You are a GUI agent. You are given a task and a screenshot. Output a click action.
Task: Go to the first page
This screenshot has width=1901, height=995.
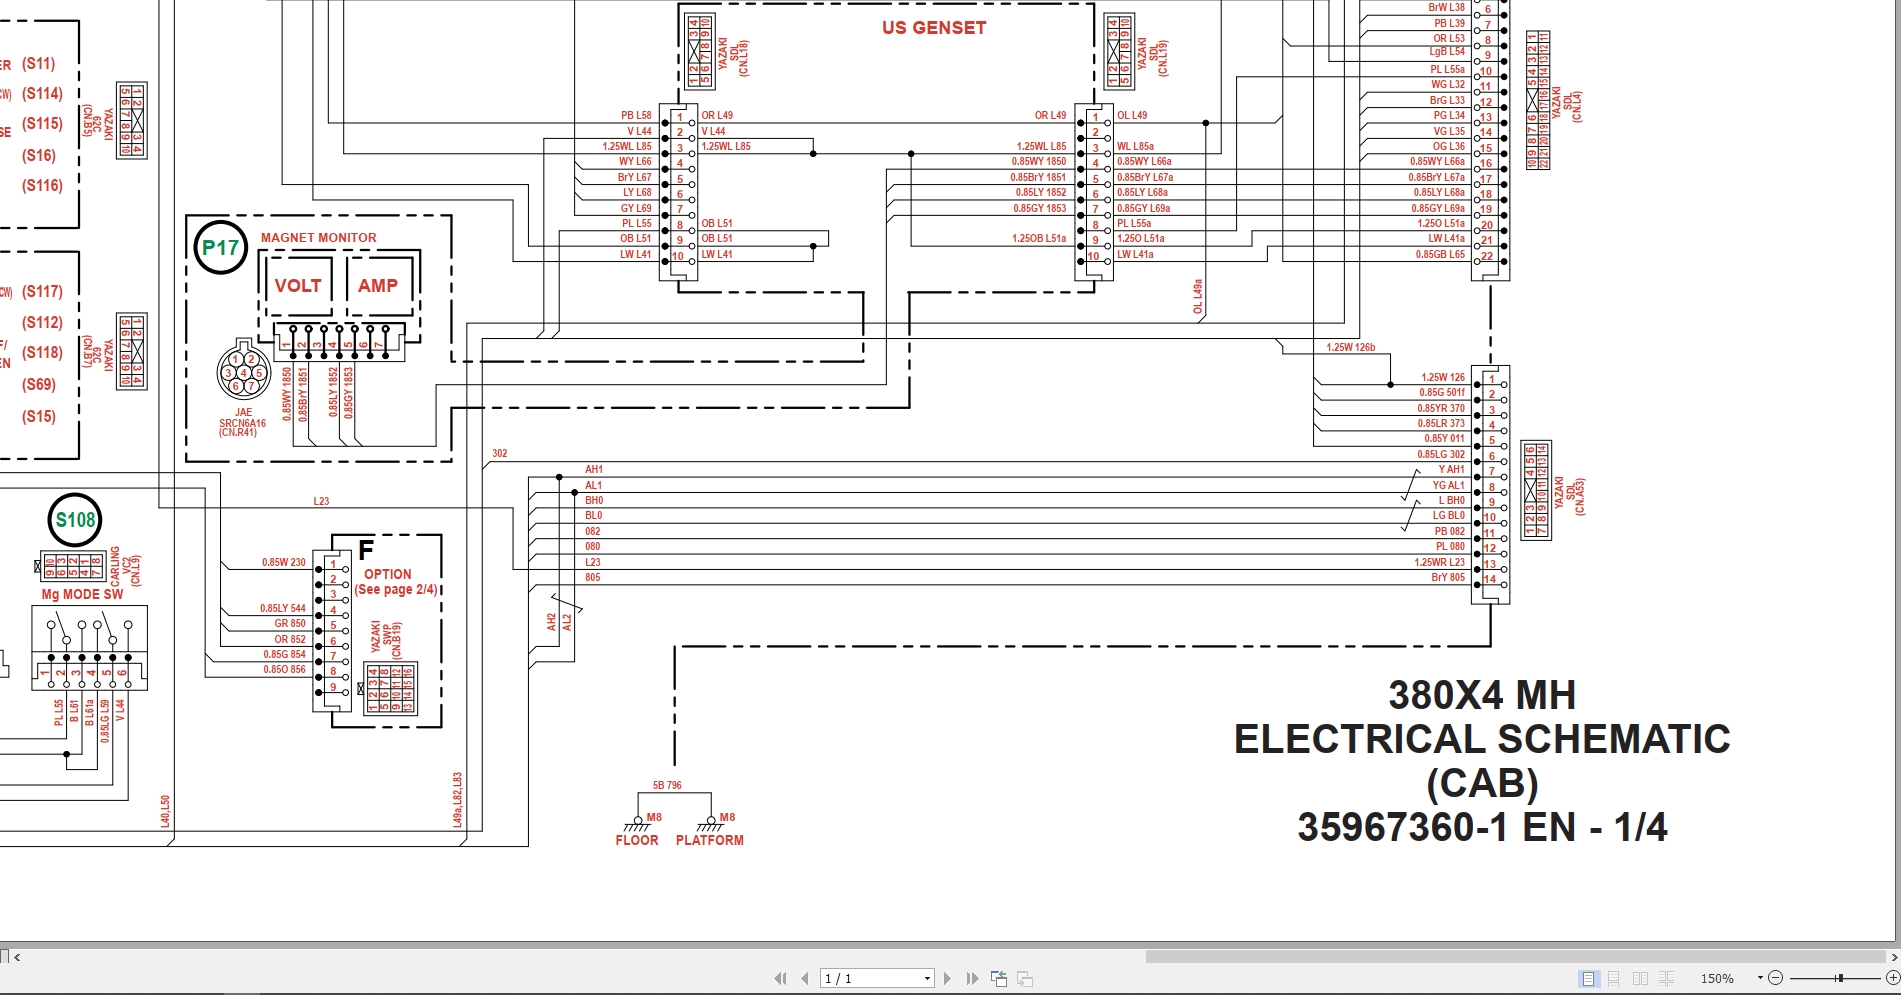(780, 977)
